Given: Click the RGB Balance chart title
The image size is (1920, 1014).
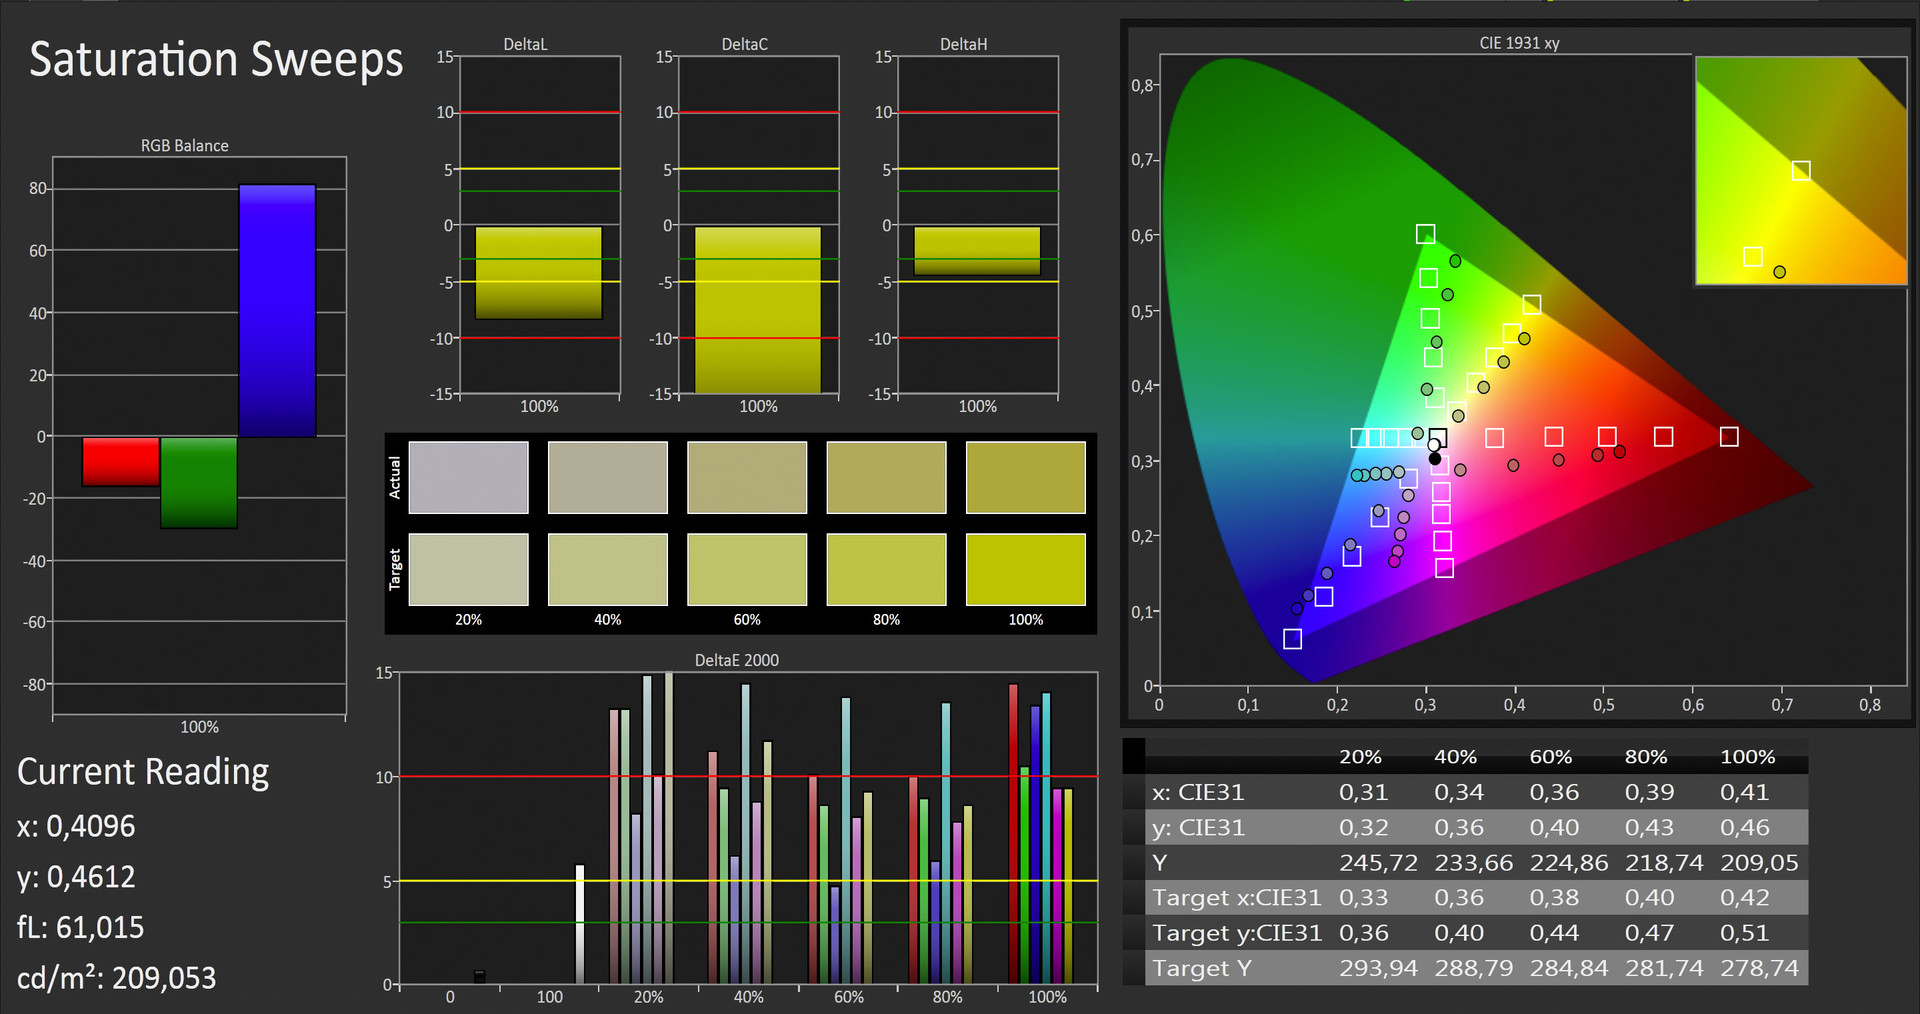Looking at the screenshot, I should click(184, 145).
